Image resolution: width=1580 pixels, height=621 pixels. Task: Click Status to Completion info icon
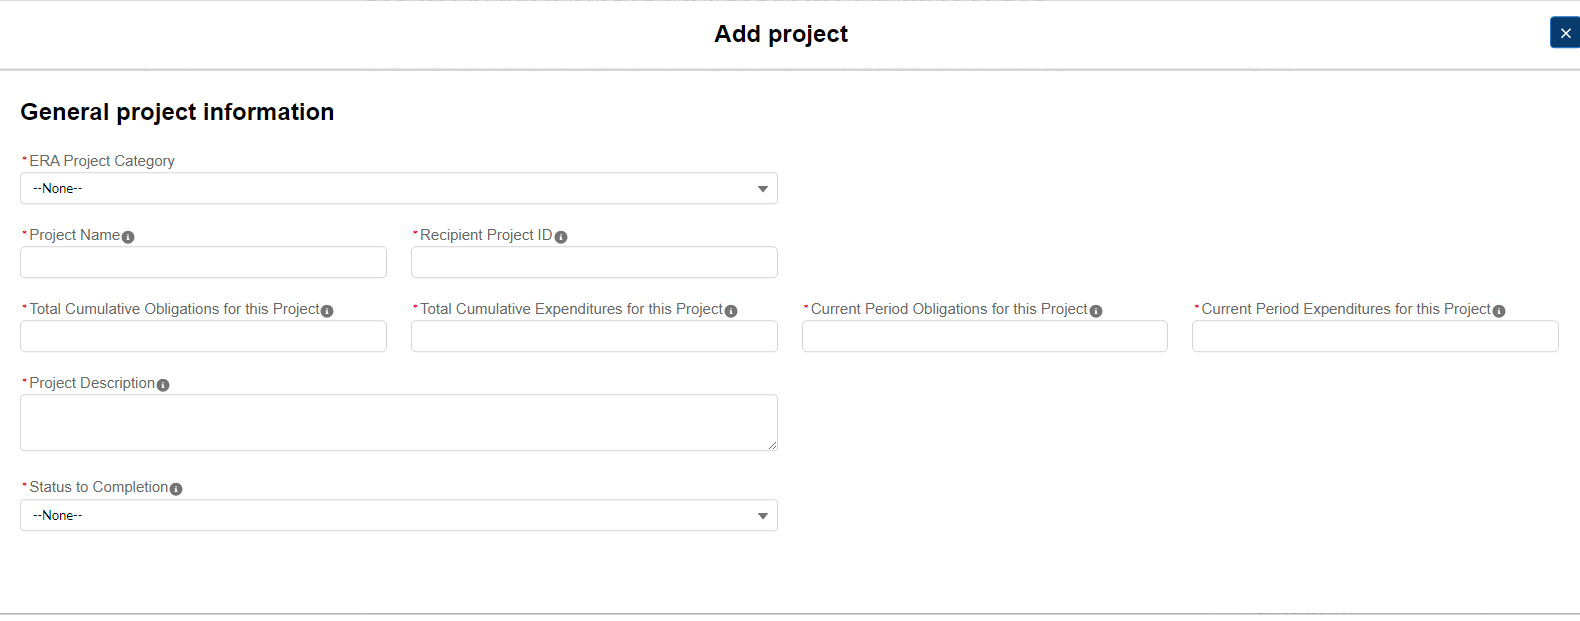coord(176,489)
